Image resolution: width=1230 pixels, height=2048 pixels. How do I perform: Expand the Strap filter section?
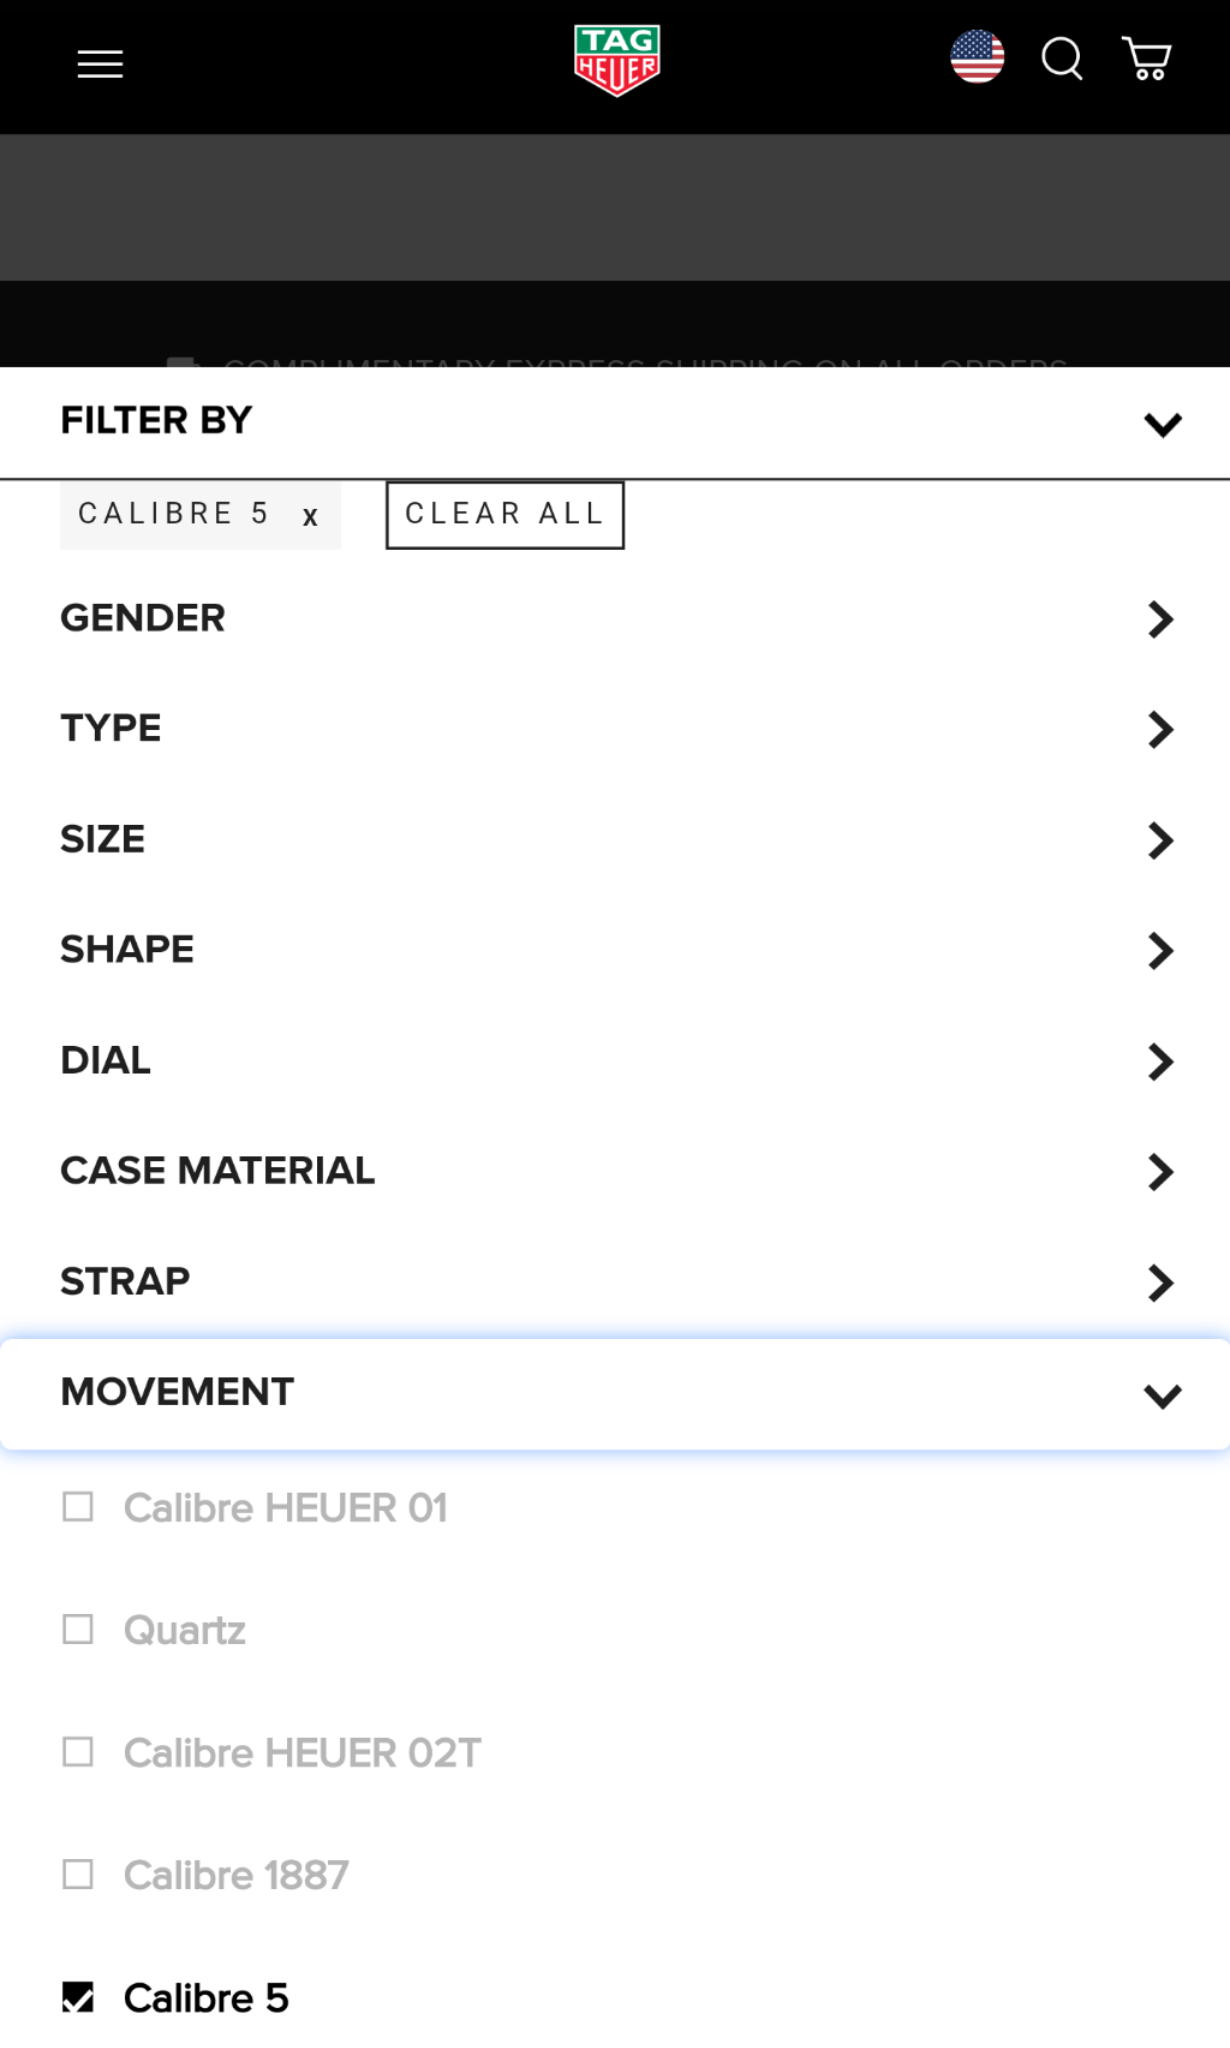pyautogui.click(x=1160, y=1282)
